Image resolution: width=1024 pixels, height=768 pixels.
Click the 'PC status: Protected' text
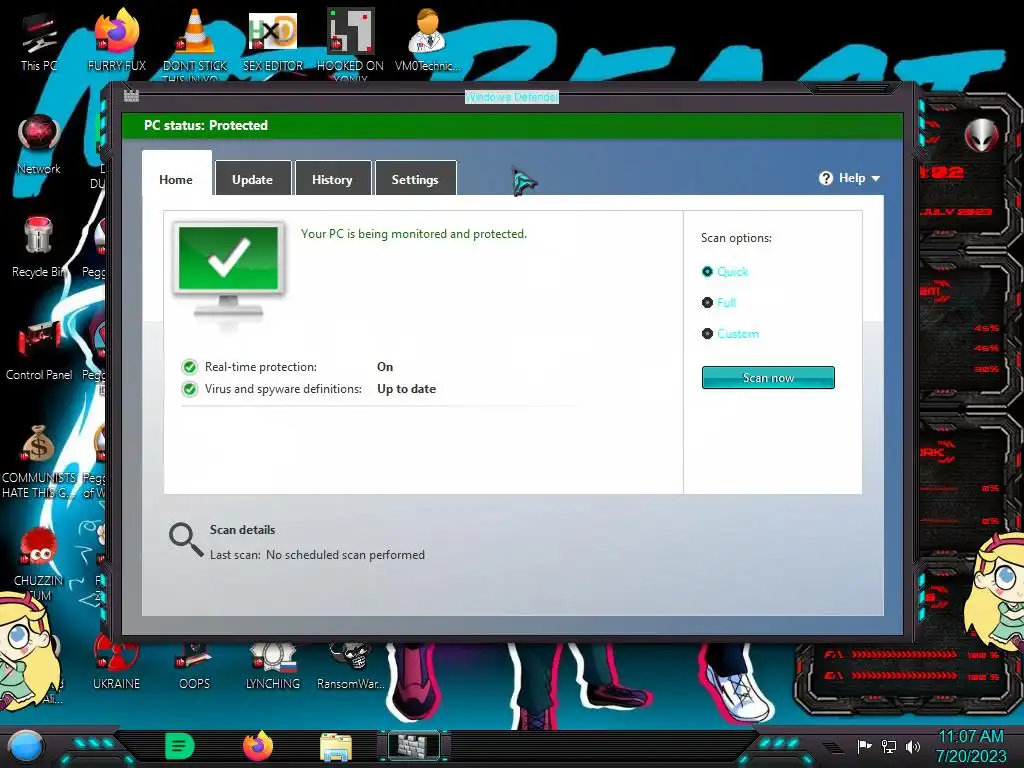pos(206,125)
